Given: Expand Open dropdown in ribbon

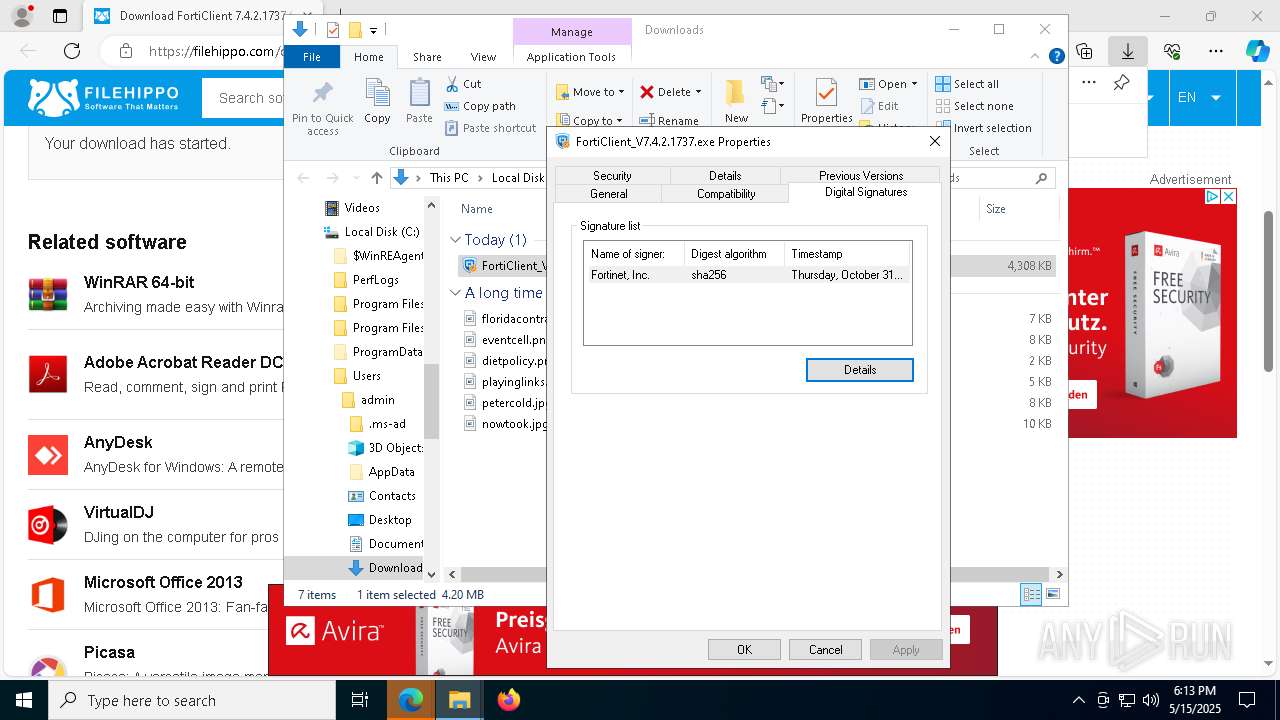Looking at the screenshot, I should coord(888,84).
